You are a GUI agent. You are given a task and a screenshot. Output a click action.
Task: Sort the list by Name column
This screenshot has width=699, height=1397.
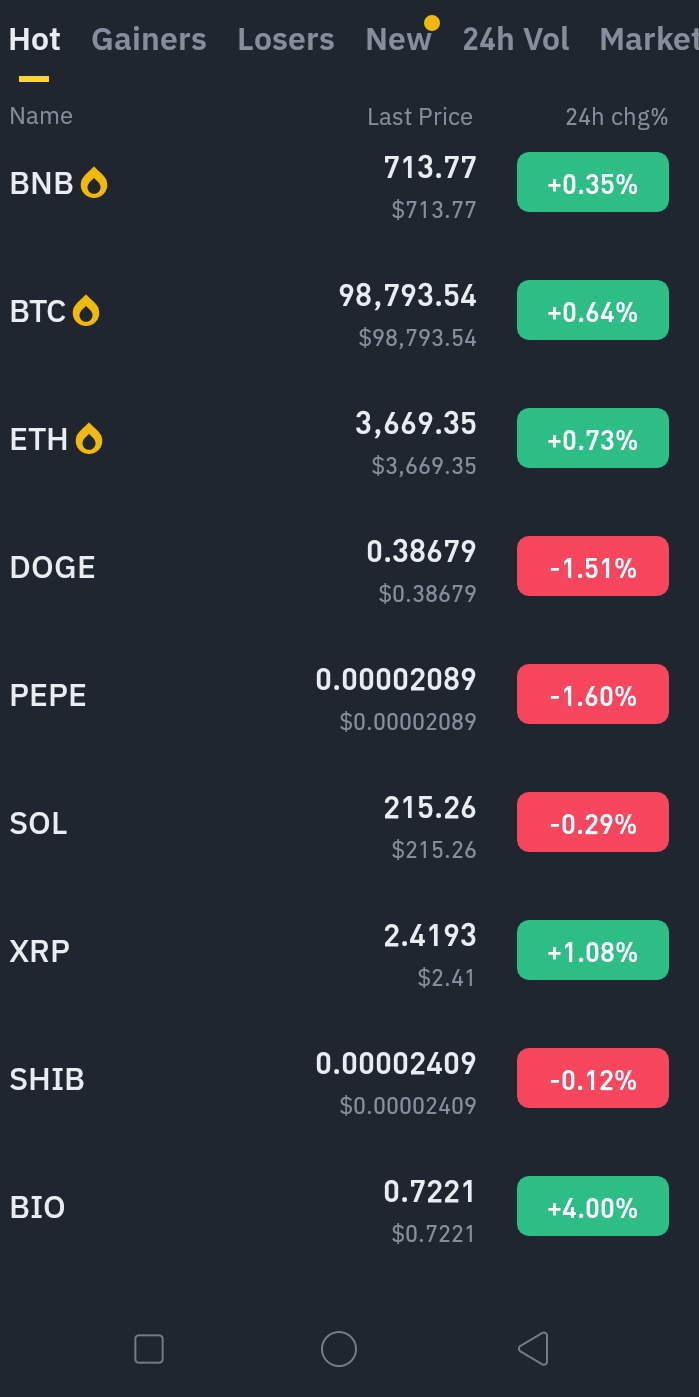pos(41,116)
